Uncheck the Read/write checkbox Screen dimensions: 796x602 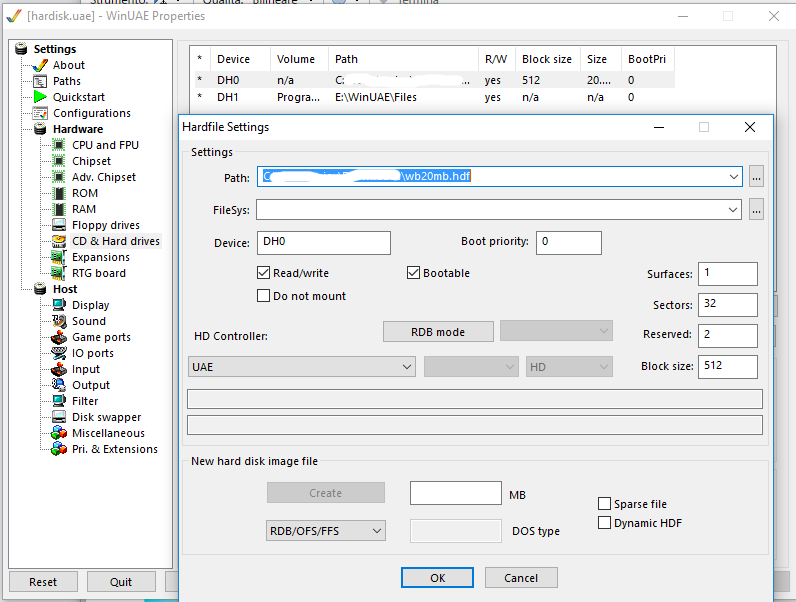tap(263, 273)
